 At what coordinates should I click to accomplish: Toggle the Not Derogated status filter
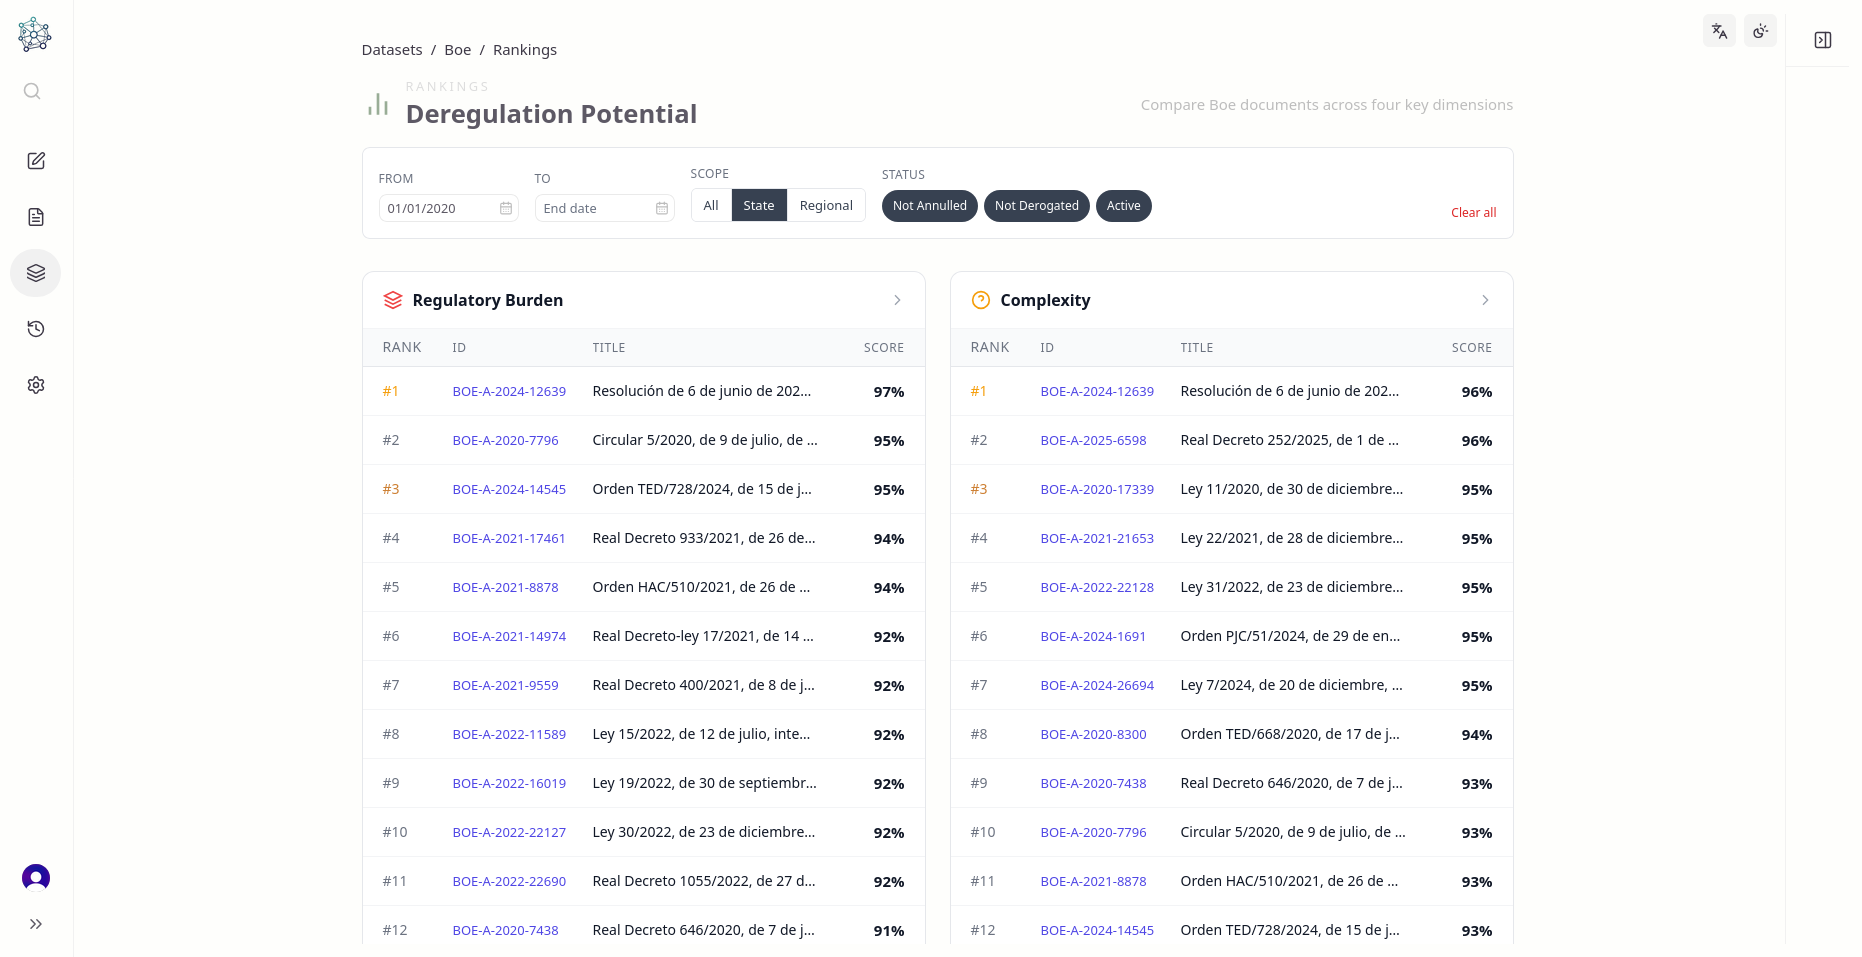click(x=1036, y=206)
